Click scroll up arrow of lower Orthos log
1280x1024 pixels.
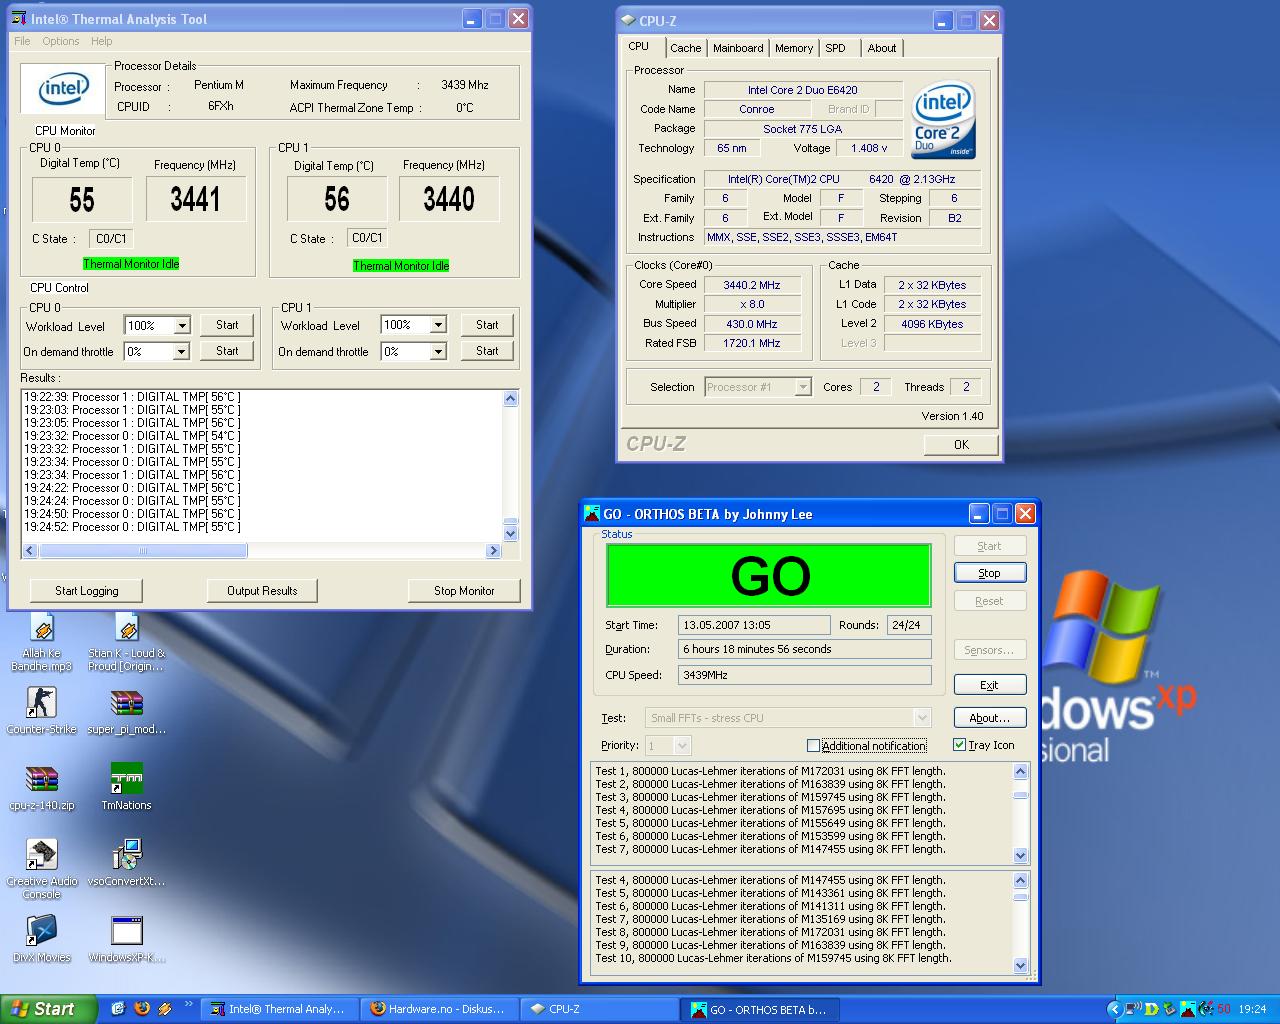(x=1020, y=881)
